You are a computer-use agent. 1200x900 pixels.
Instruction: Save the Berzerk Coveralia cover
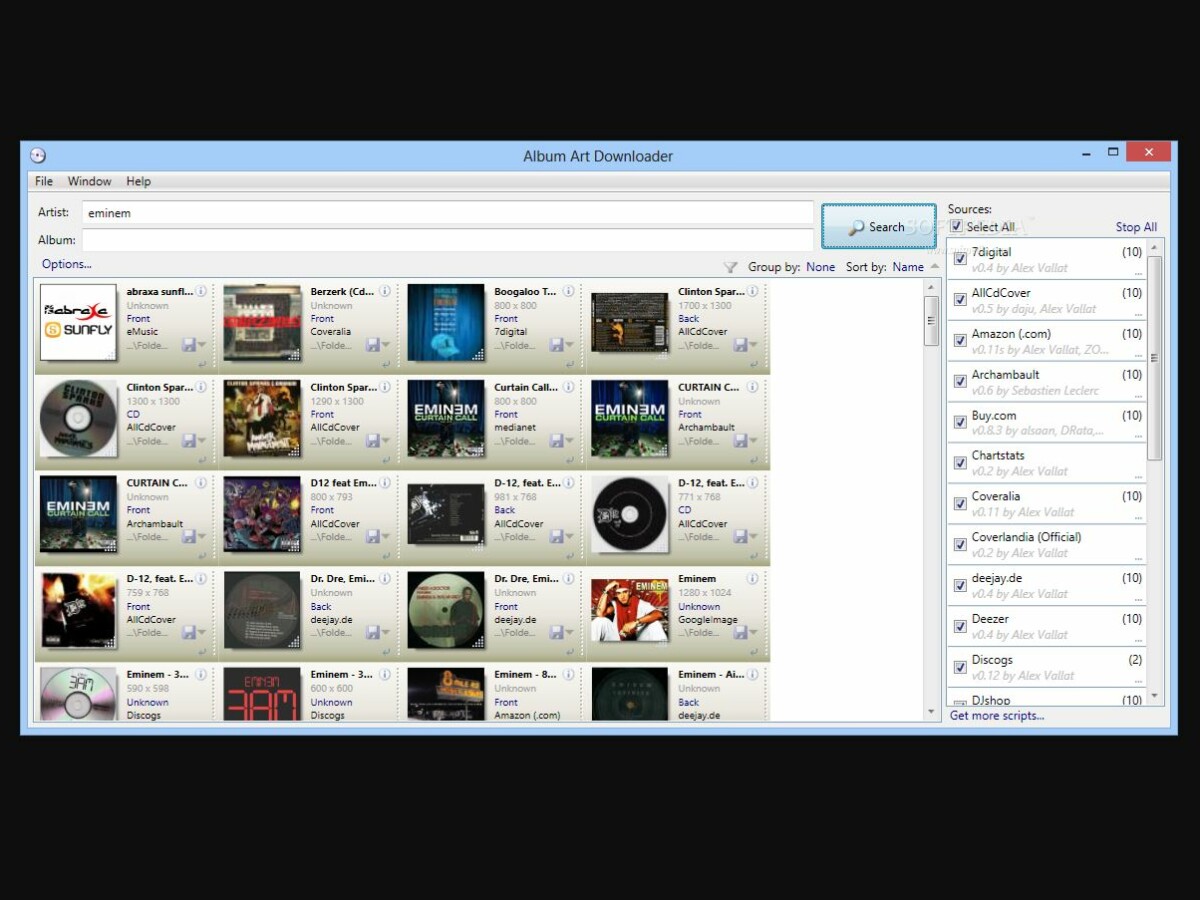[x=373, y=345]
